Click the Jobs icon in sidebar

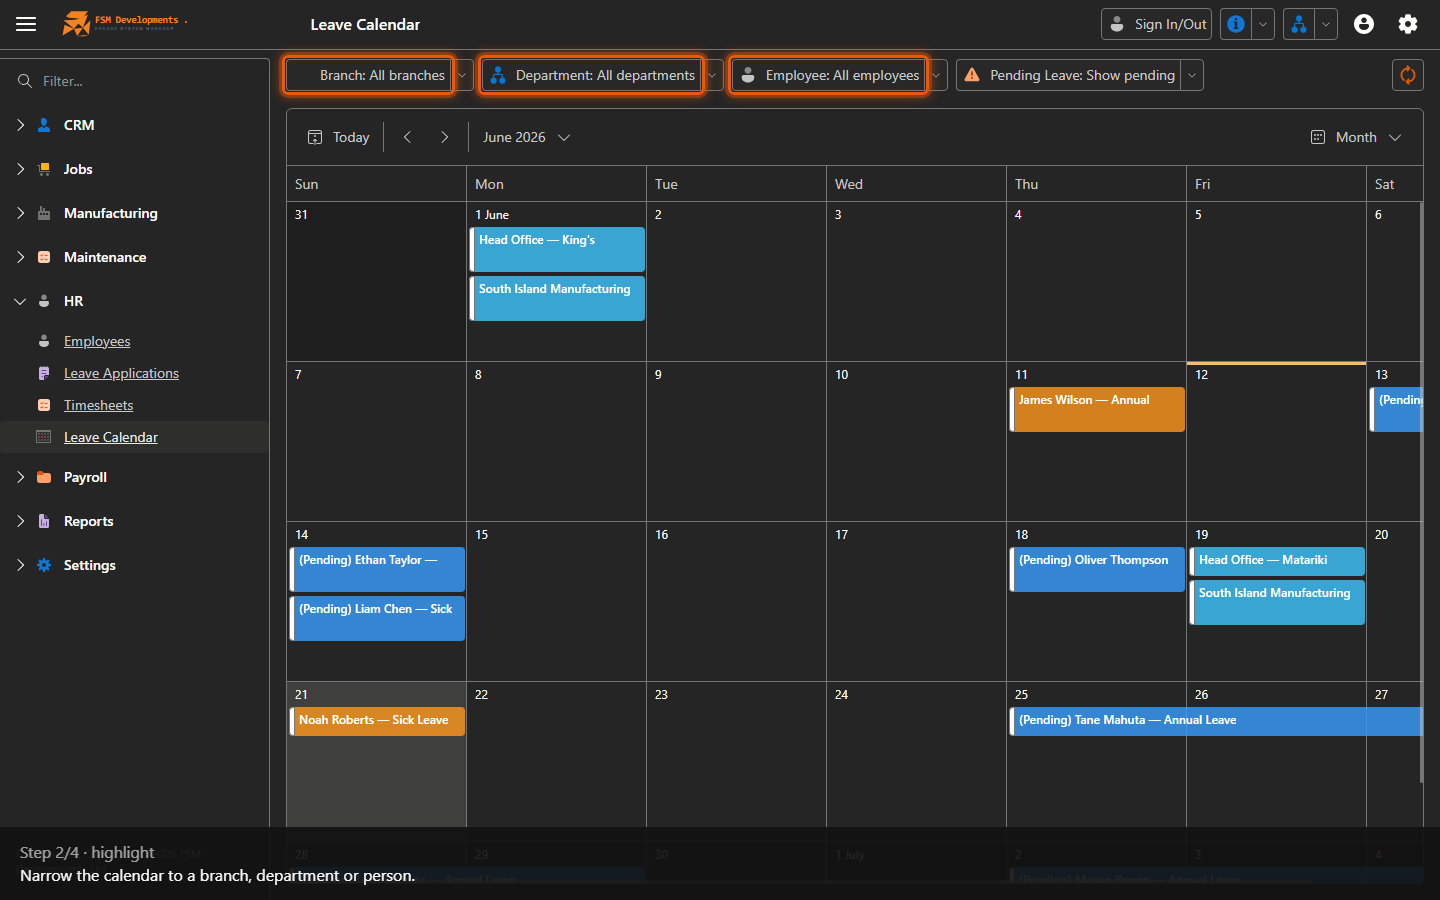(44, 169)
